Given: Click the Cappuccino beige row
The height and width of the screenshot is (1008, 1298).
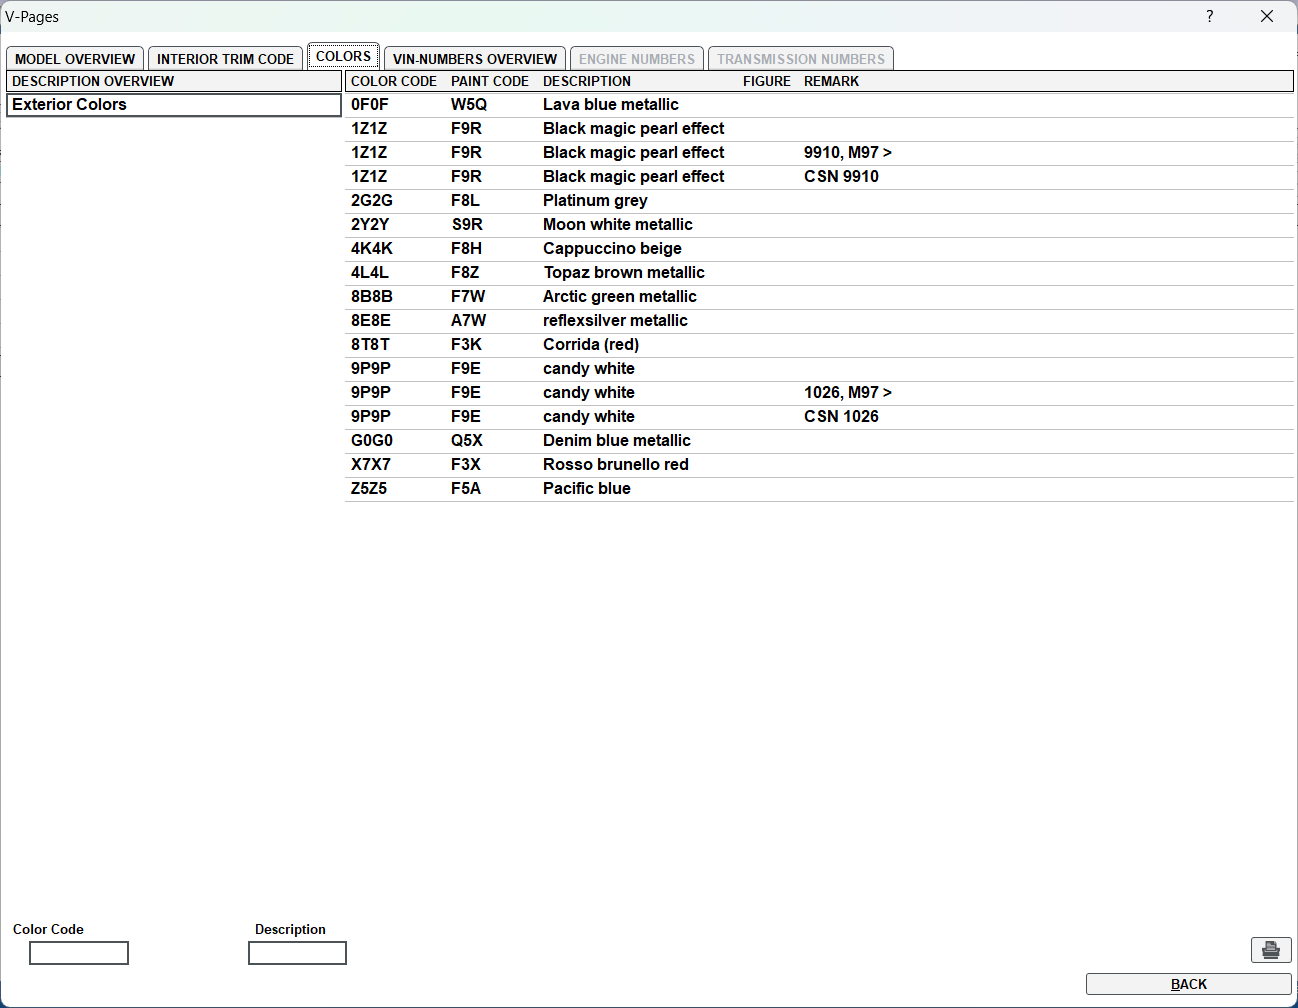Looking at the screenshot, I should click(612, 249).
